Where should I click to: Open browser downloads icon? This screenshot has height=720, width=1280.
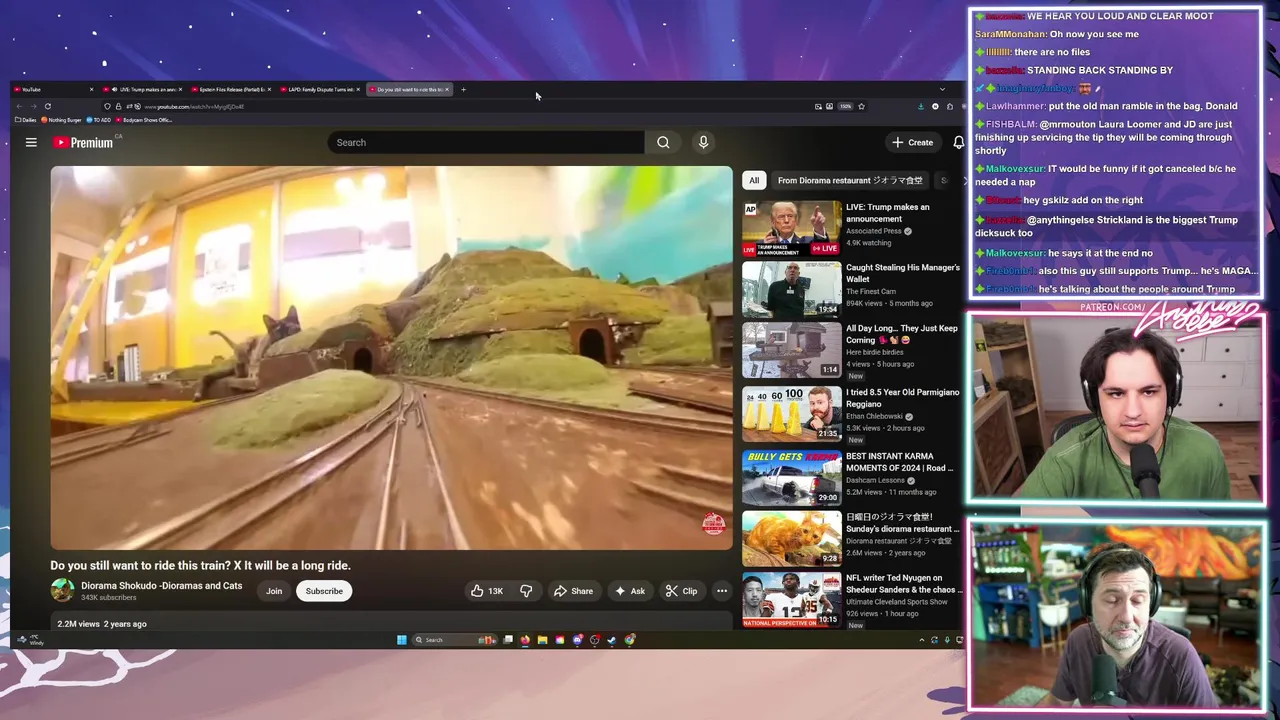(921, 106)
